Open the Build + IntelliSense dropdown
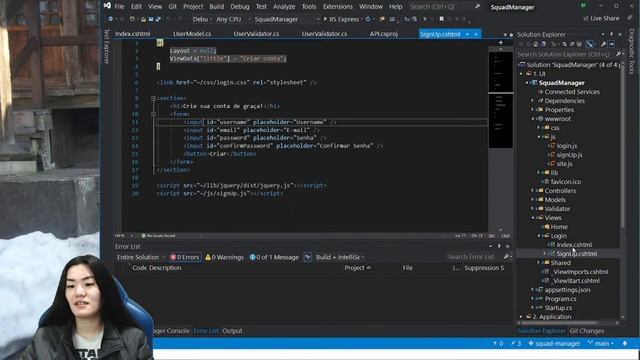This screenshot has width=640, height=360. point(340,257)
